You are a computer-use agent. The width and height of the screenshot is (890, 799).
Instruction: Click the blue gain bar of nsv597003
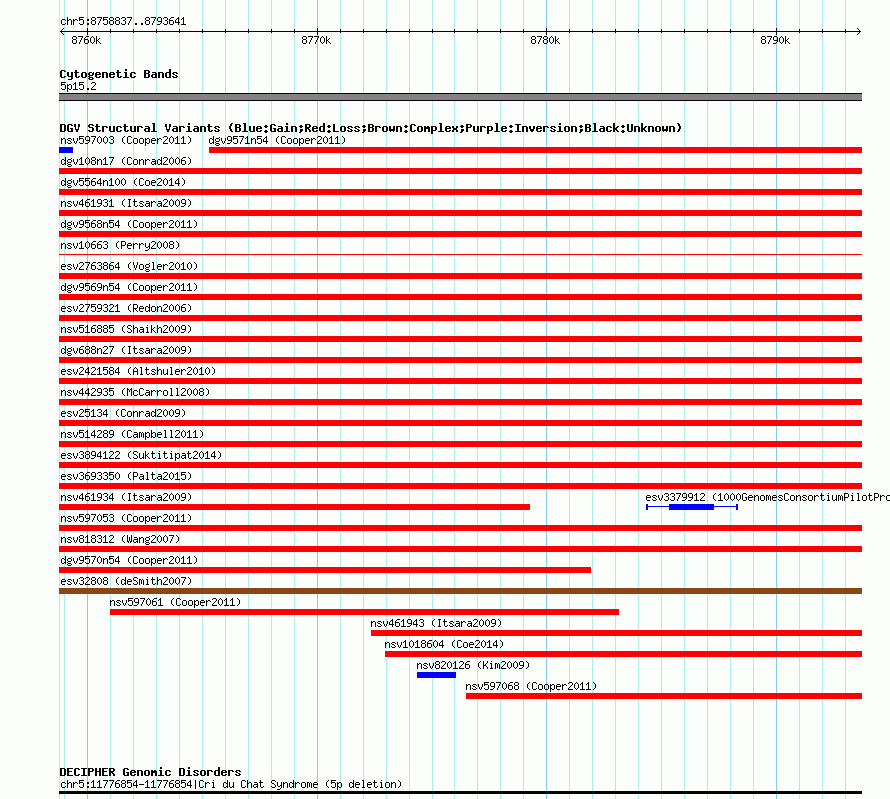click(66, 150)
